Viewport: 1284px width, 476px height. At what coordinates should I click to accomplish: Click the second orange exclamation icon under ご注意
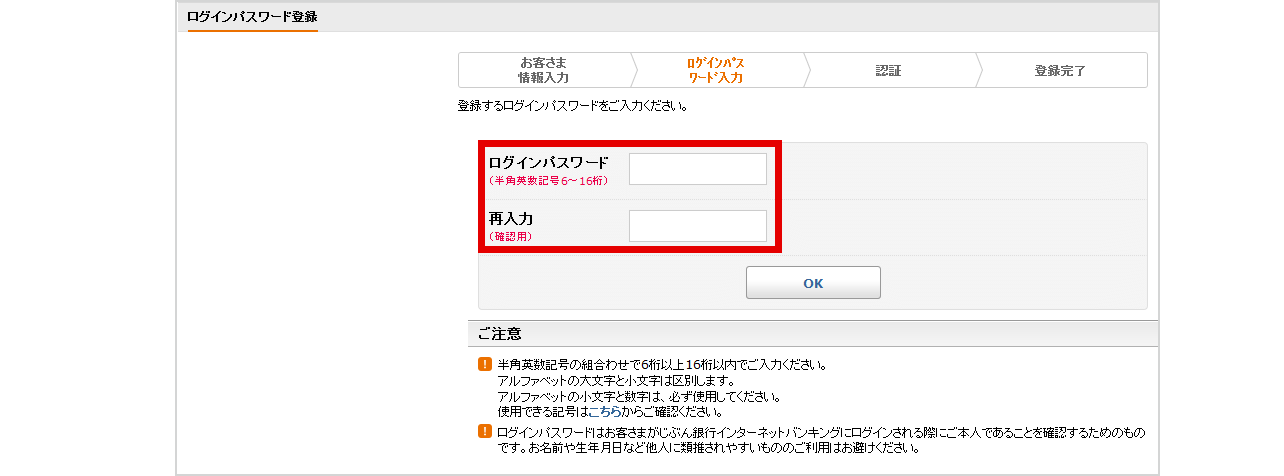click(x=485, y=432)
